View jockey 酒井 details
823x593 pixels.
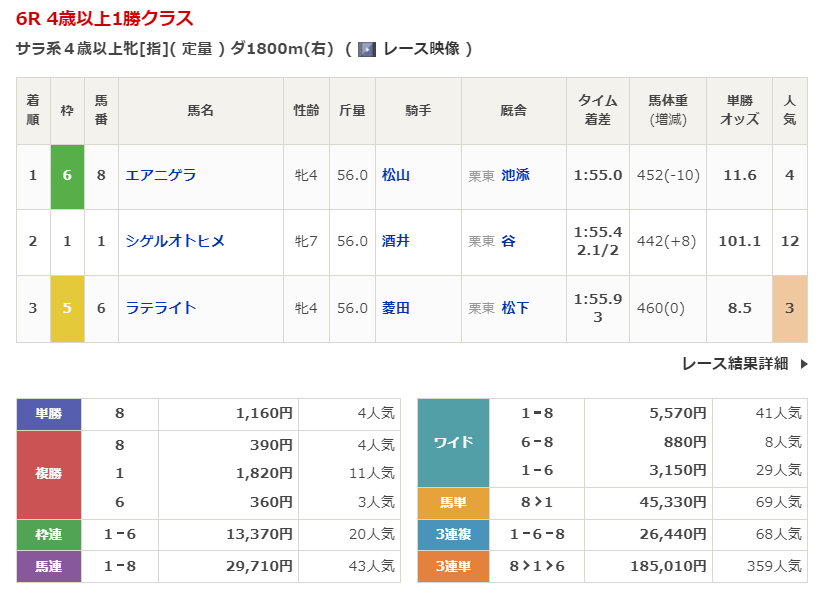click(396, 241)
